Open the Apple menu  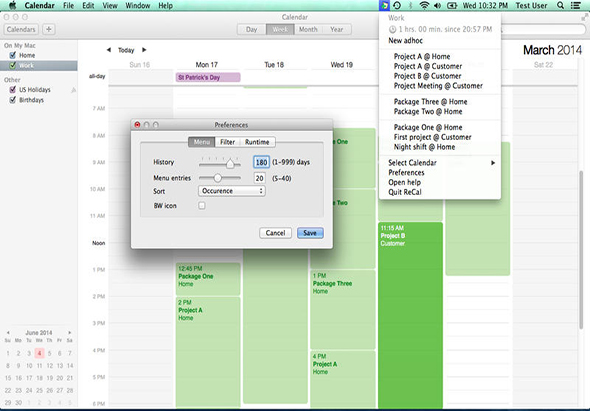click(x=12, y=5)
